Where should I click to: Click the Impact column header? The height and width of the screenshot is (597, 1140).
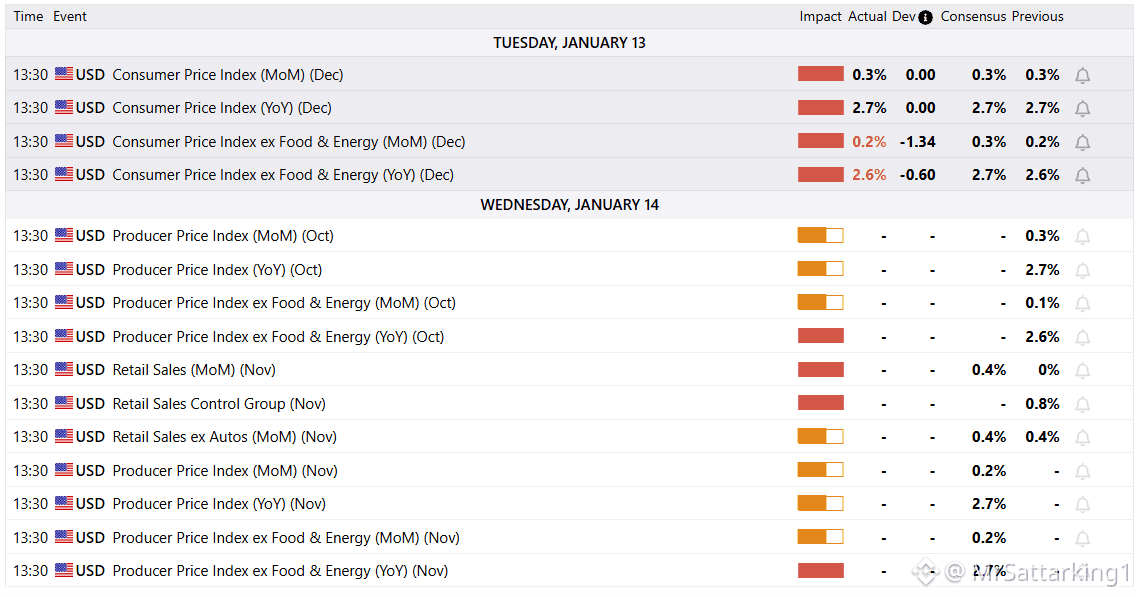[820, 17]
